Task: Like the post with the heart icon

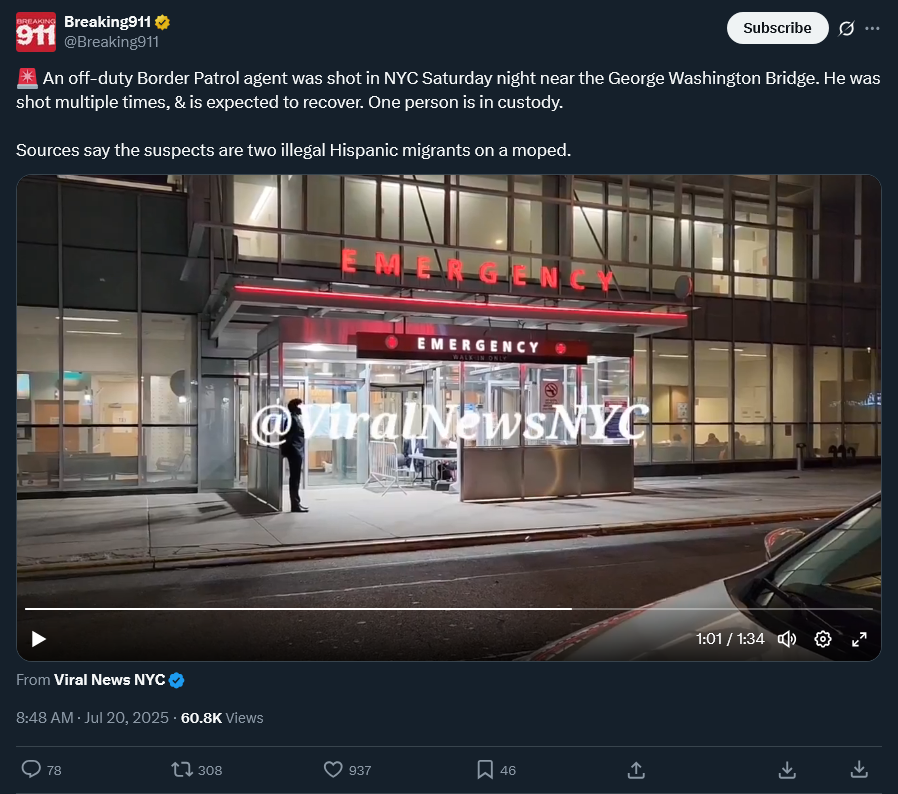Action: (333, 769)
